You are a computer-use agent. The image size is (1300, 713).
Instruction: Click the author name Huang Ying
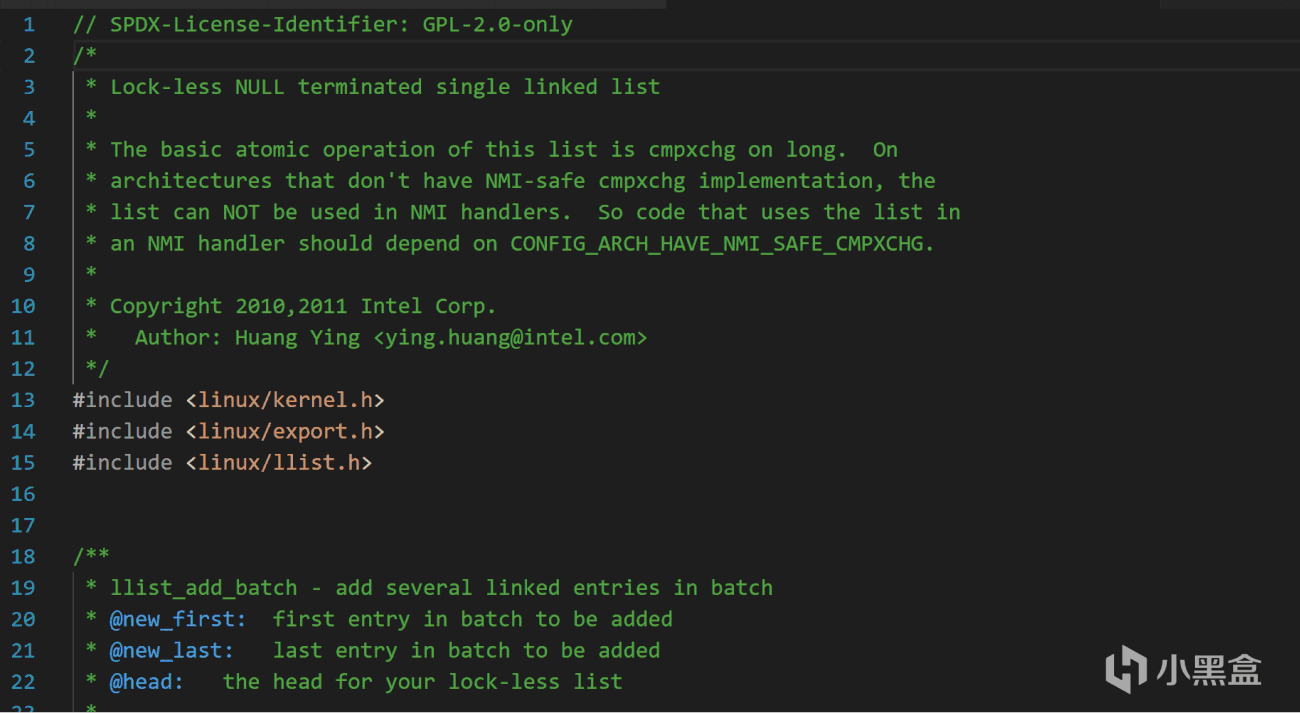click(x=297, y=337)
